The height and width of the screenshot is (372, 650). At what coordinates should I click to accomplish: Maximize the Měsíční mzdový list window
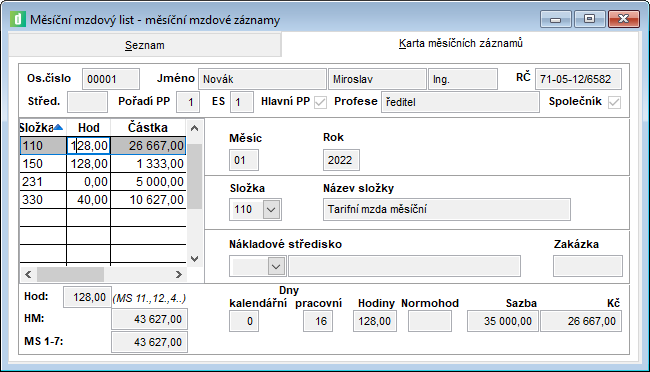(x=589, y=19)
